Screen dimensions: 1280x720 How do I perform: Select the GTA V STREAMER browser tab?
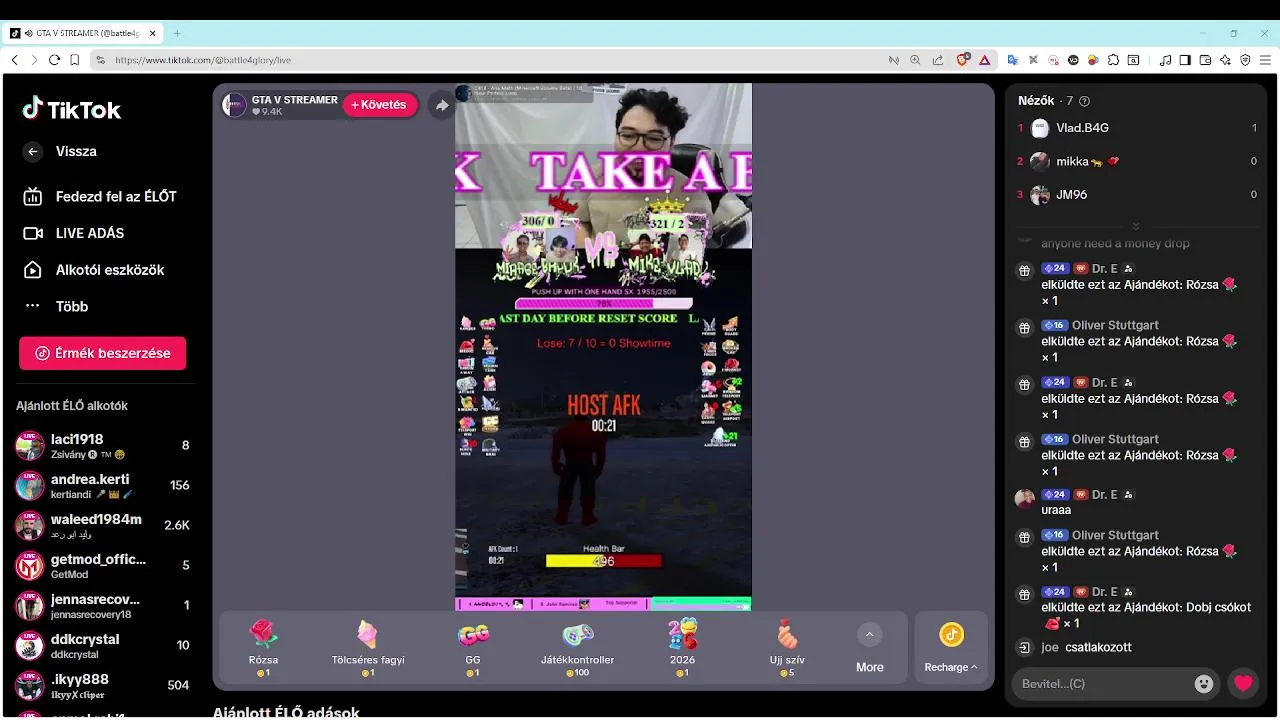[x=83, y=33]
